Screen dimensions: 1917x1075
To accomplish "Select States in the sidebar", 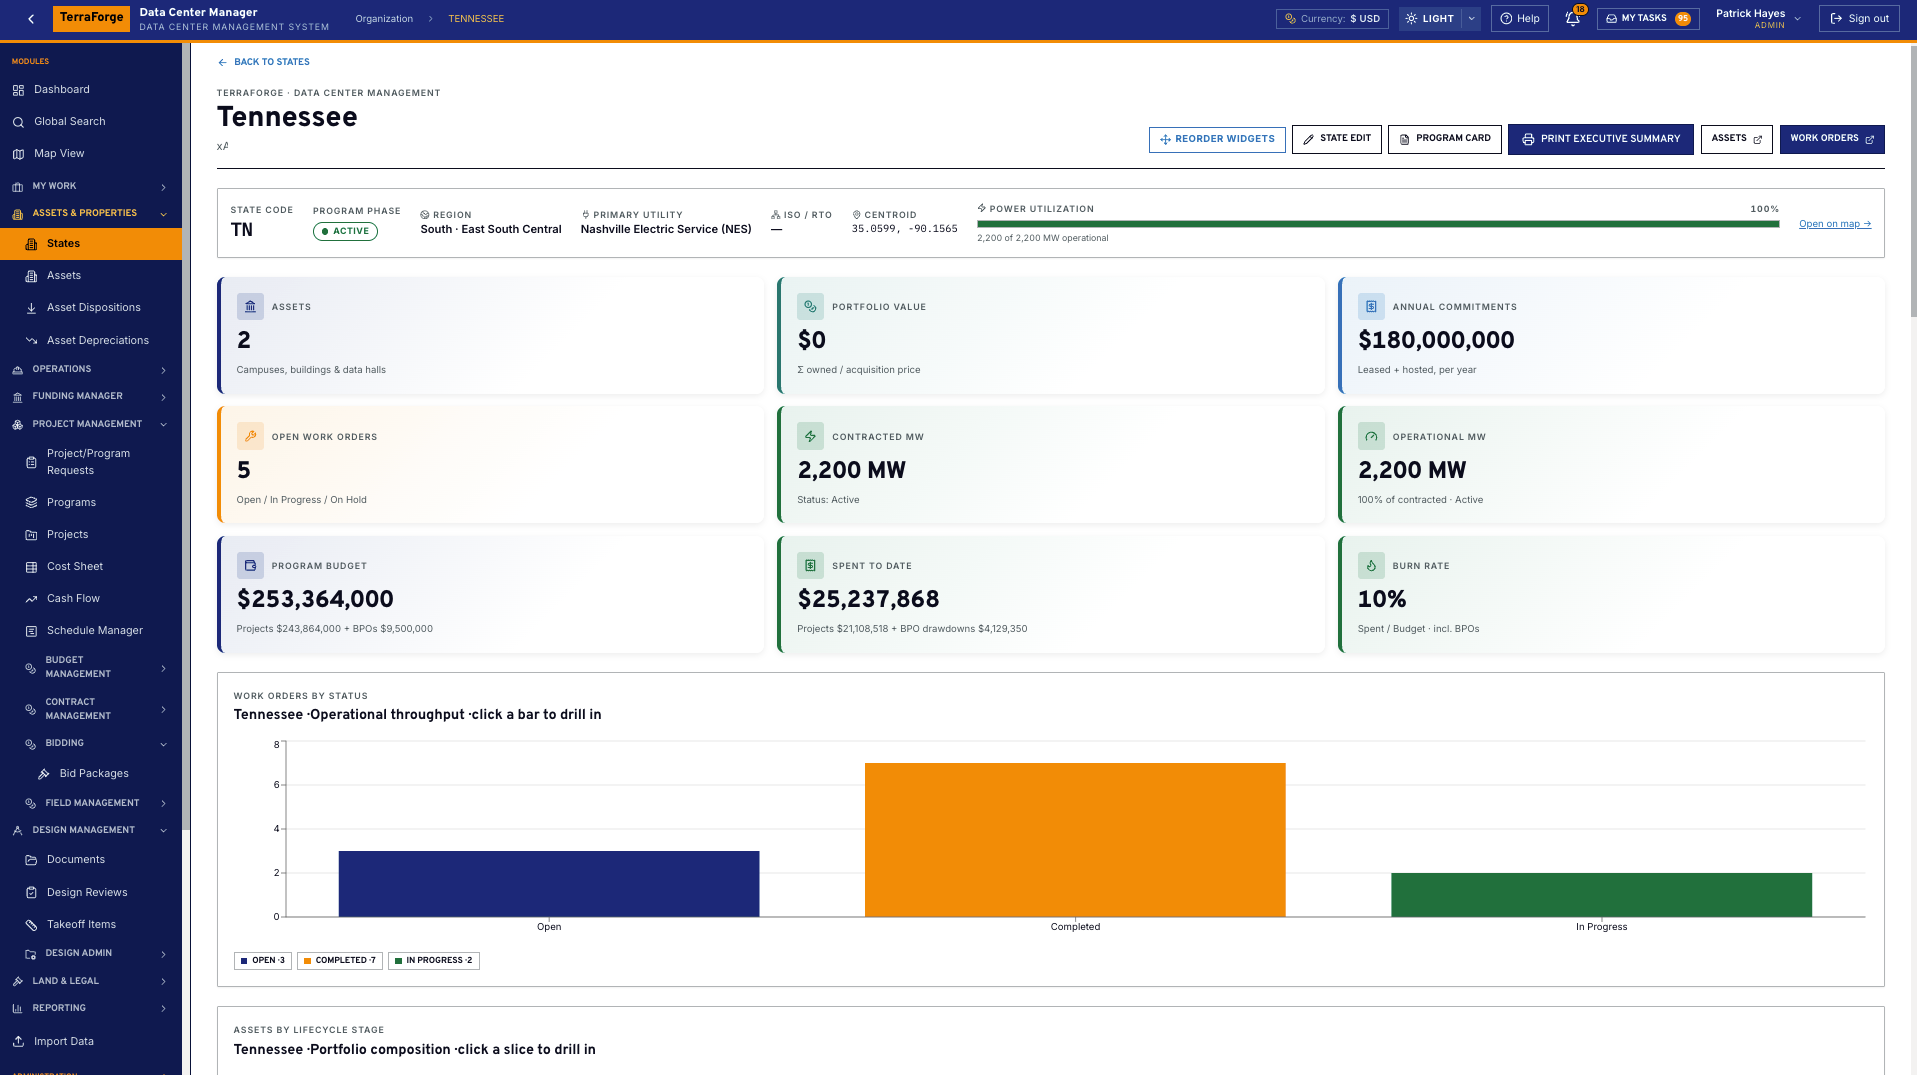I will pos(91,244).
